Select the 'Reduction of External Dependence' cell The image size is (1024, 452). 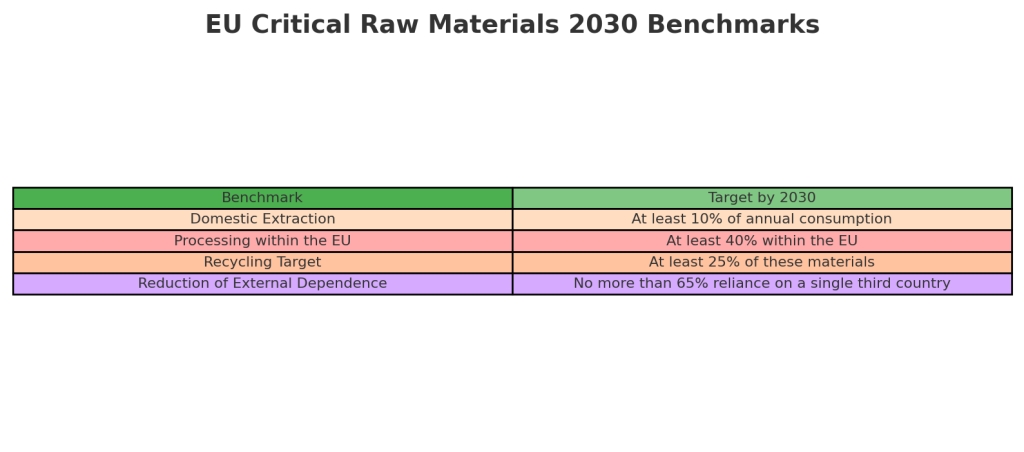262,284
